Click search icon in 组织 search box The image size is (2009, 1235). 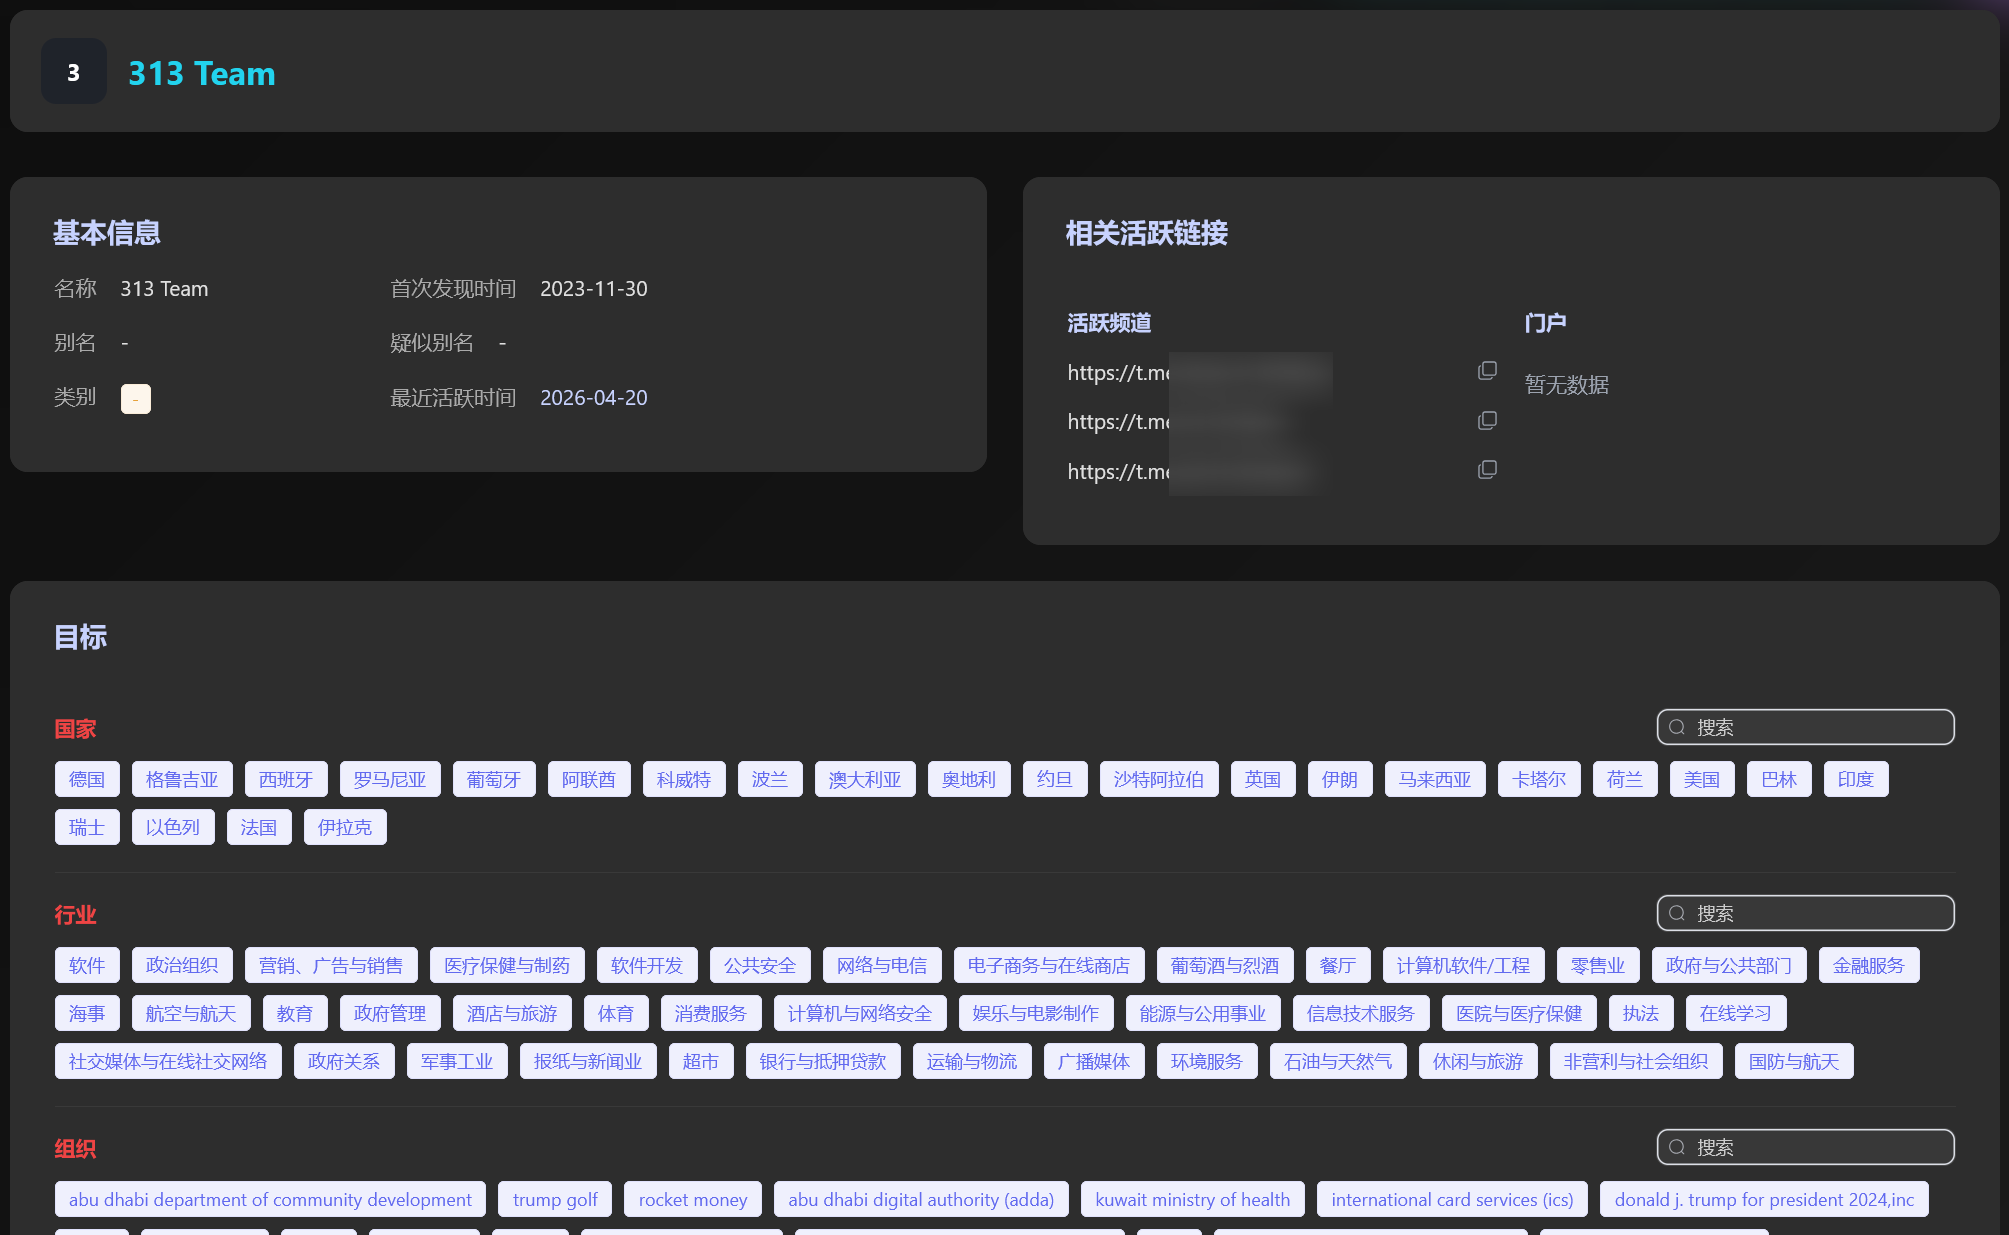pos(1677,1147)
